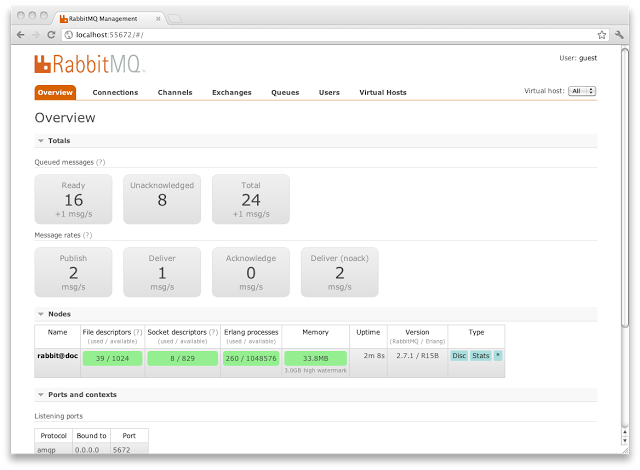Click the browser back arrow
This screenshot has width=640, height=470.
[20, 35]
